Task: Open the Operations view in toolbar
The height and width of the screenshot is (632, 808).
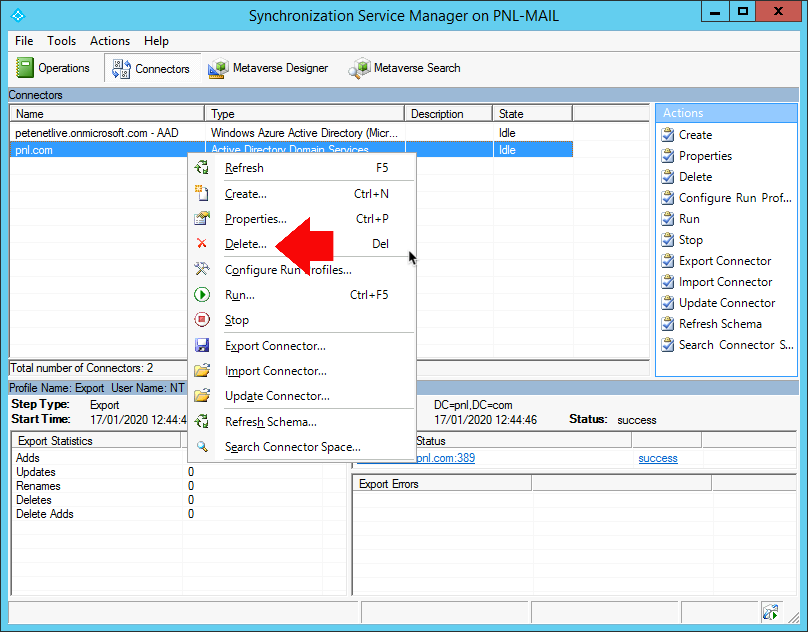Action: 53,68
